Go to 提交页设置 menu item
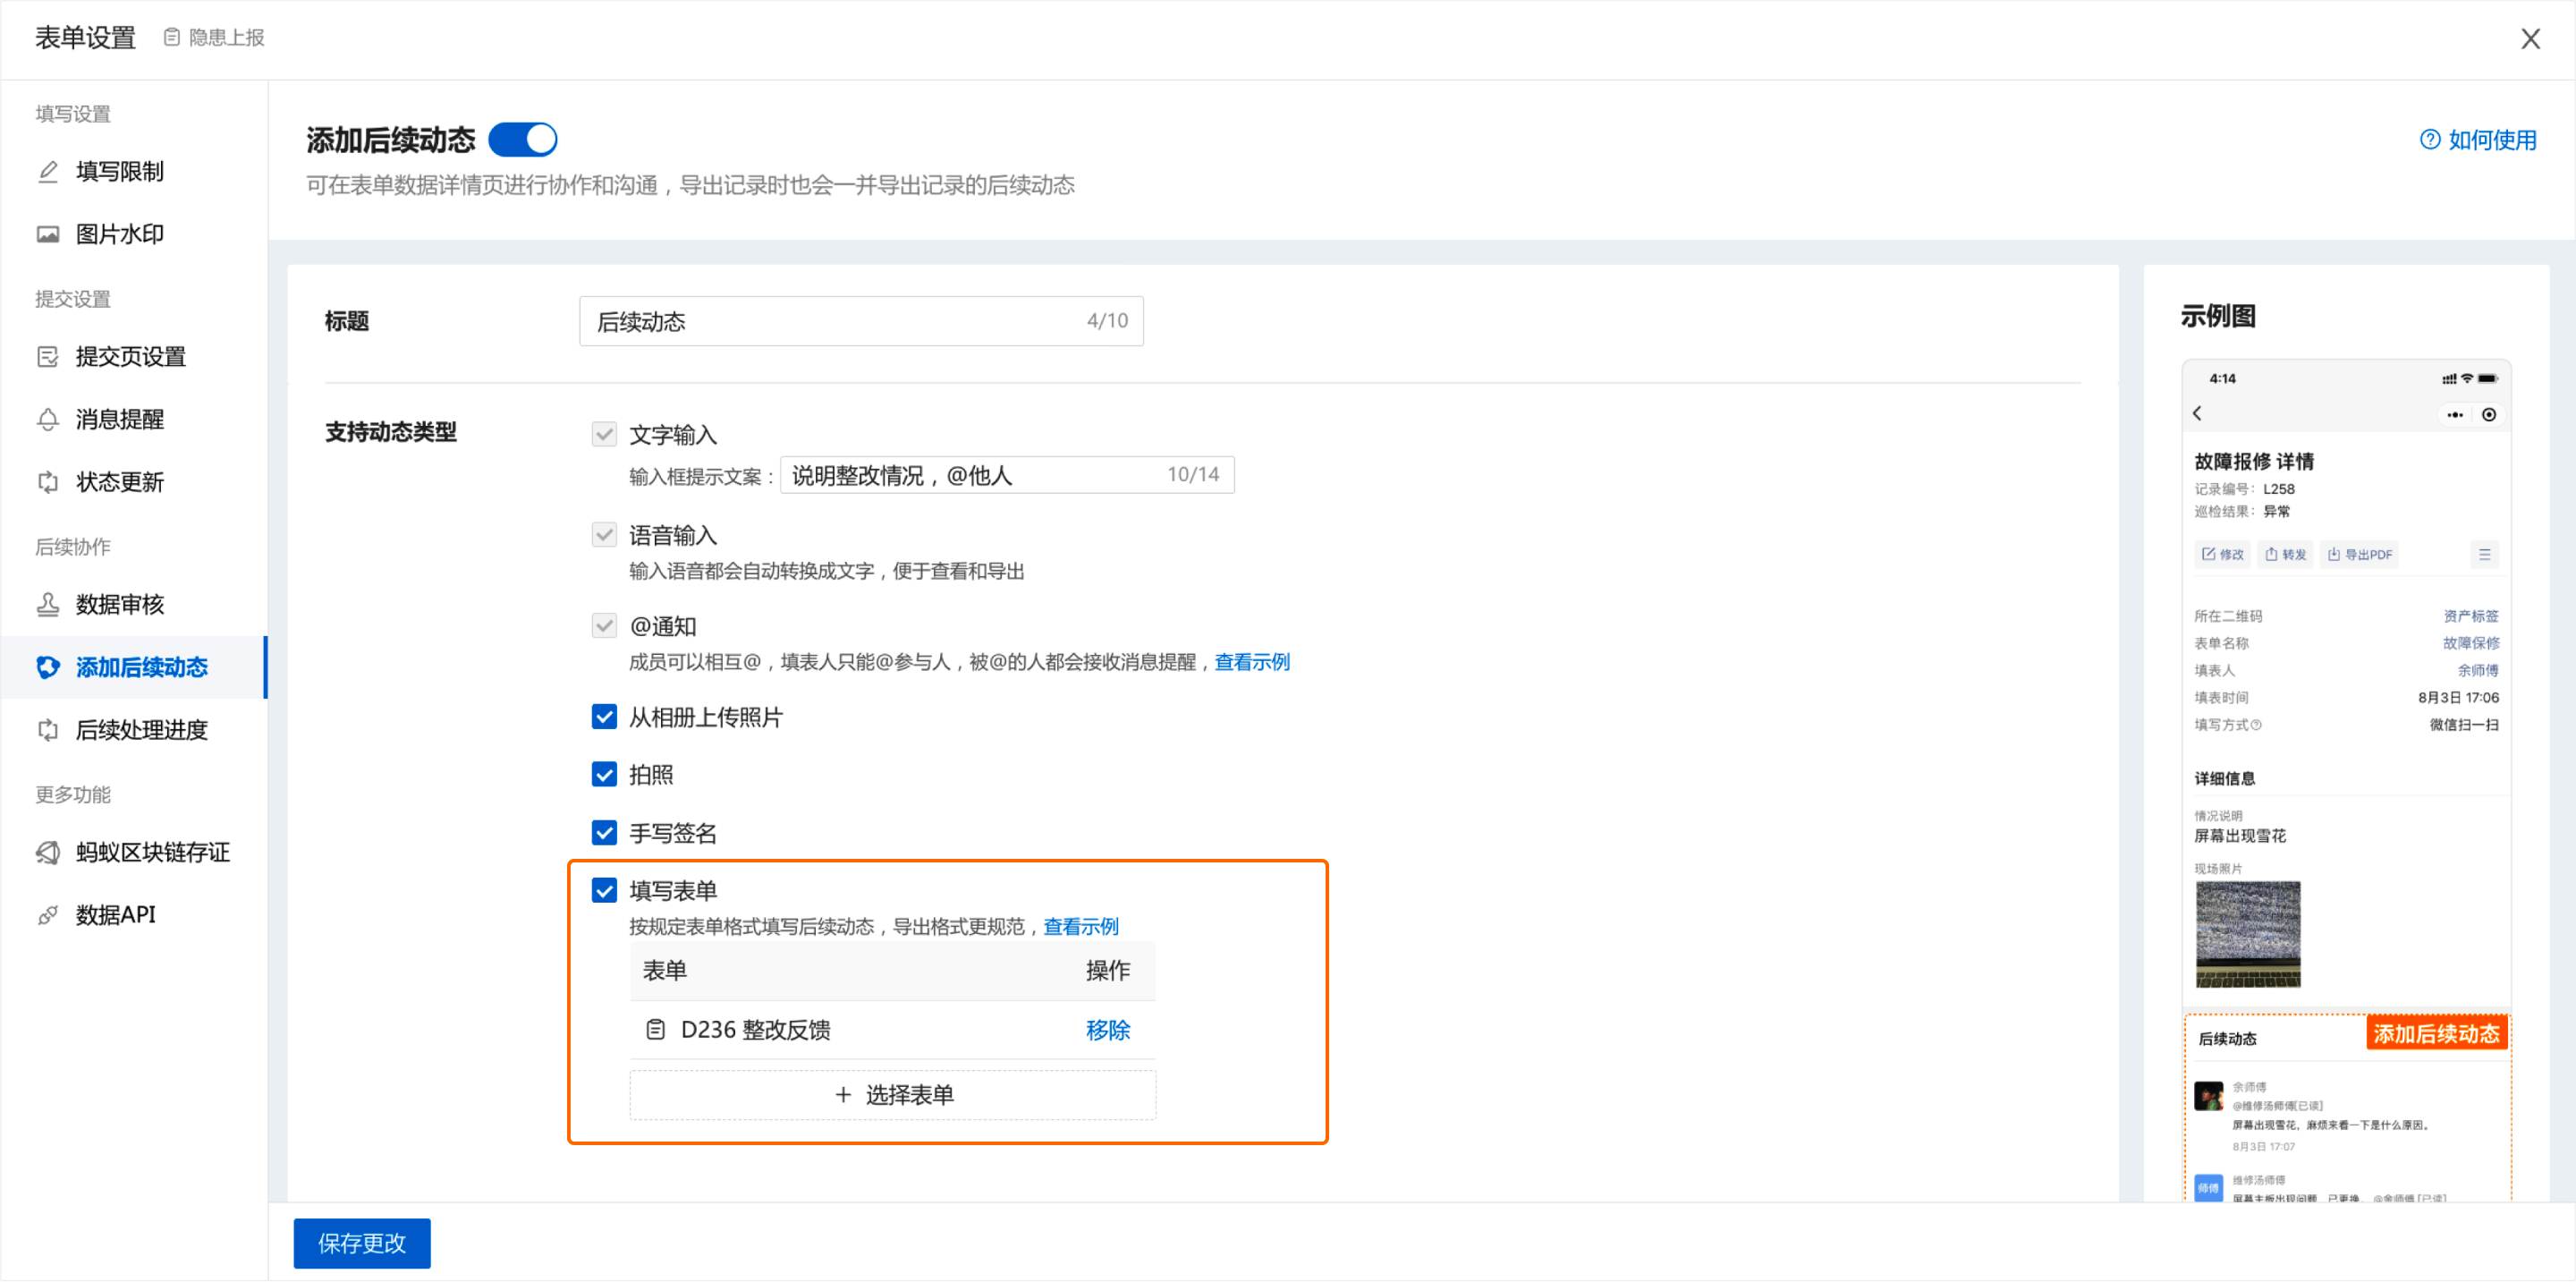Image resolution: width=2576 pixels, height=1282 pixels. pyautogui.click(x=130, y=357)
